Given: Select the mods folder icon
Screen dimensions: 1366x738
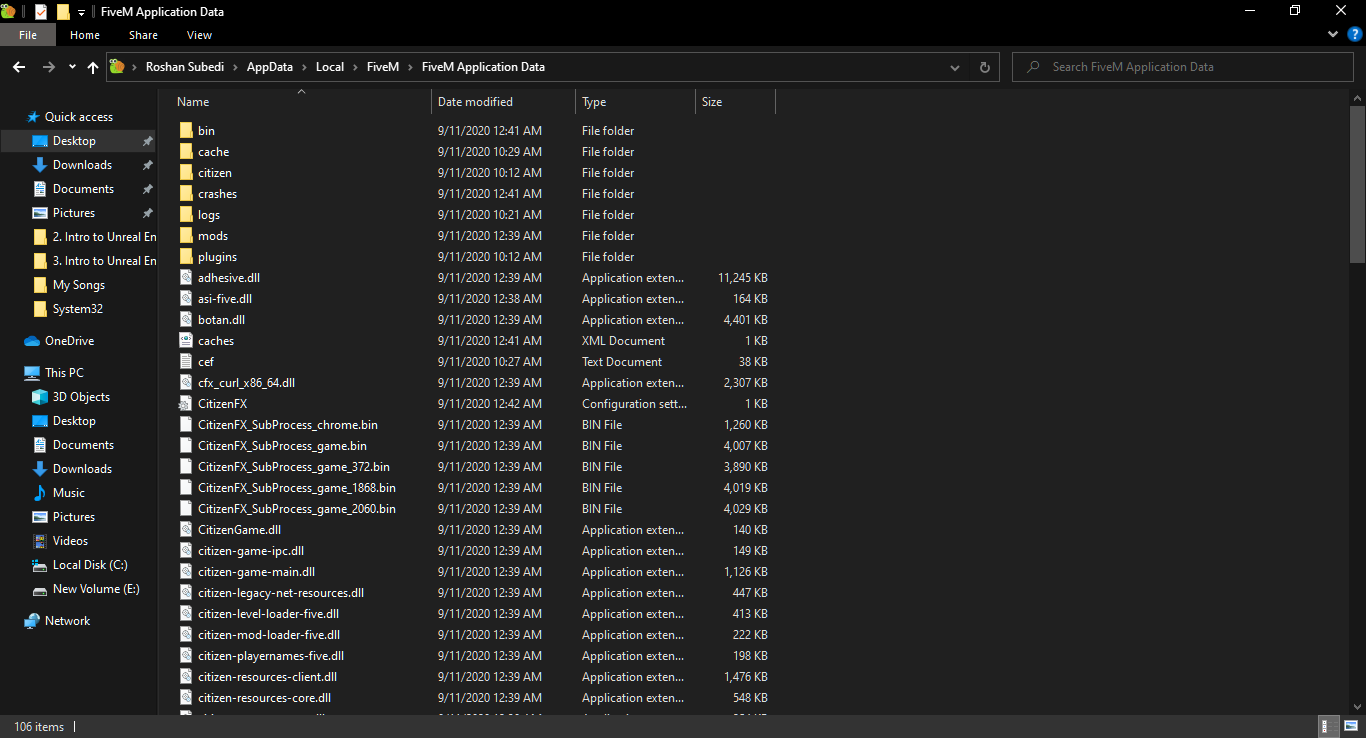Looking at the screenshot, I should coord(186,236).
